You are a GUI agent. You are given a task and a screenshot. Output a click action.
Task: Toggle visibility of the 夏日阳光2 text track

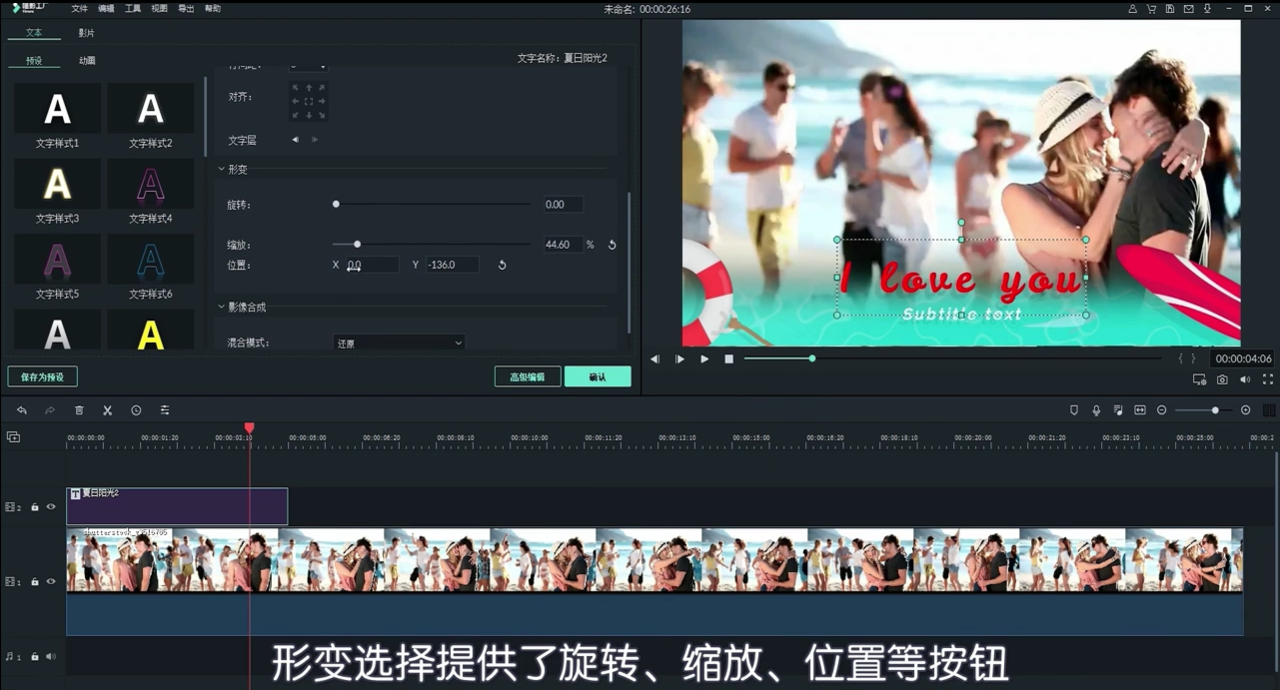tap(50, 507)
